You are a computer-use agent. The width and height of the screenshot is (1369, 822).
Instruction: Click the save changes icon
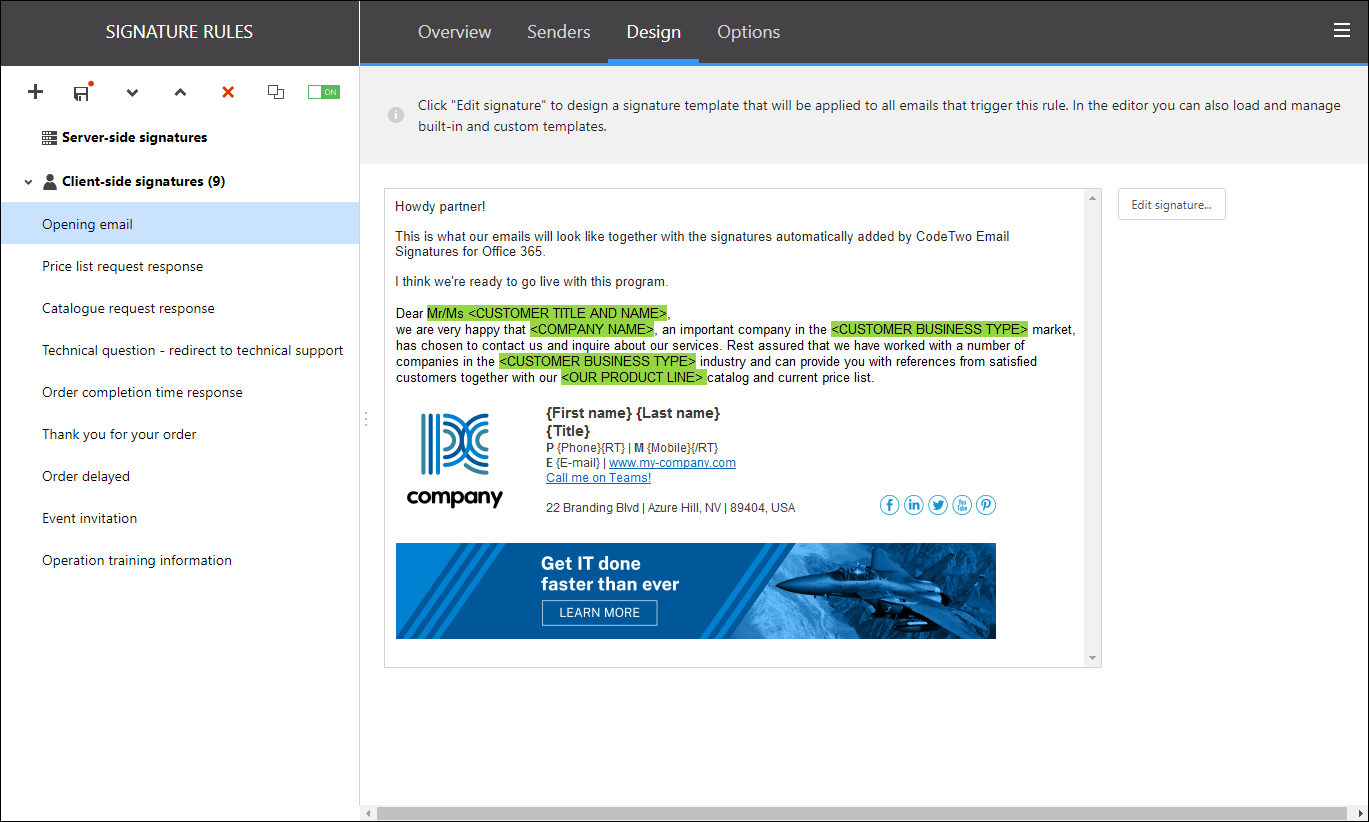click(81, 92)
